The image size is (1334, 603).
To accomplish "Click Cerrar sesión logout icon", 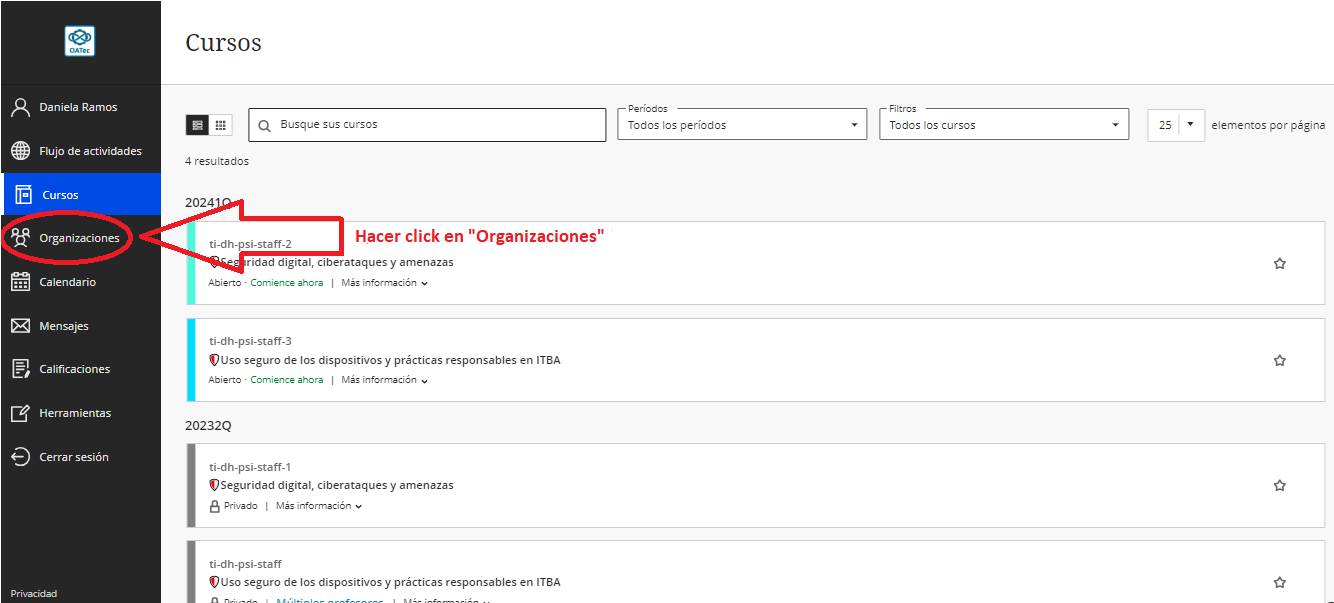I will tap(20, 457).
